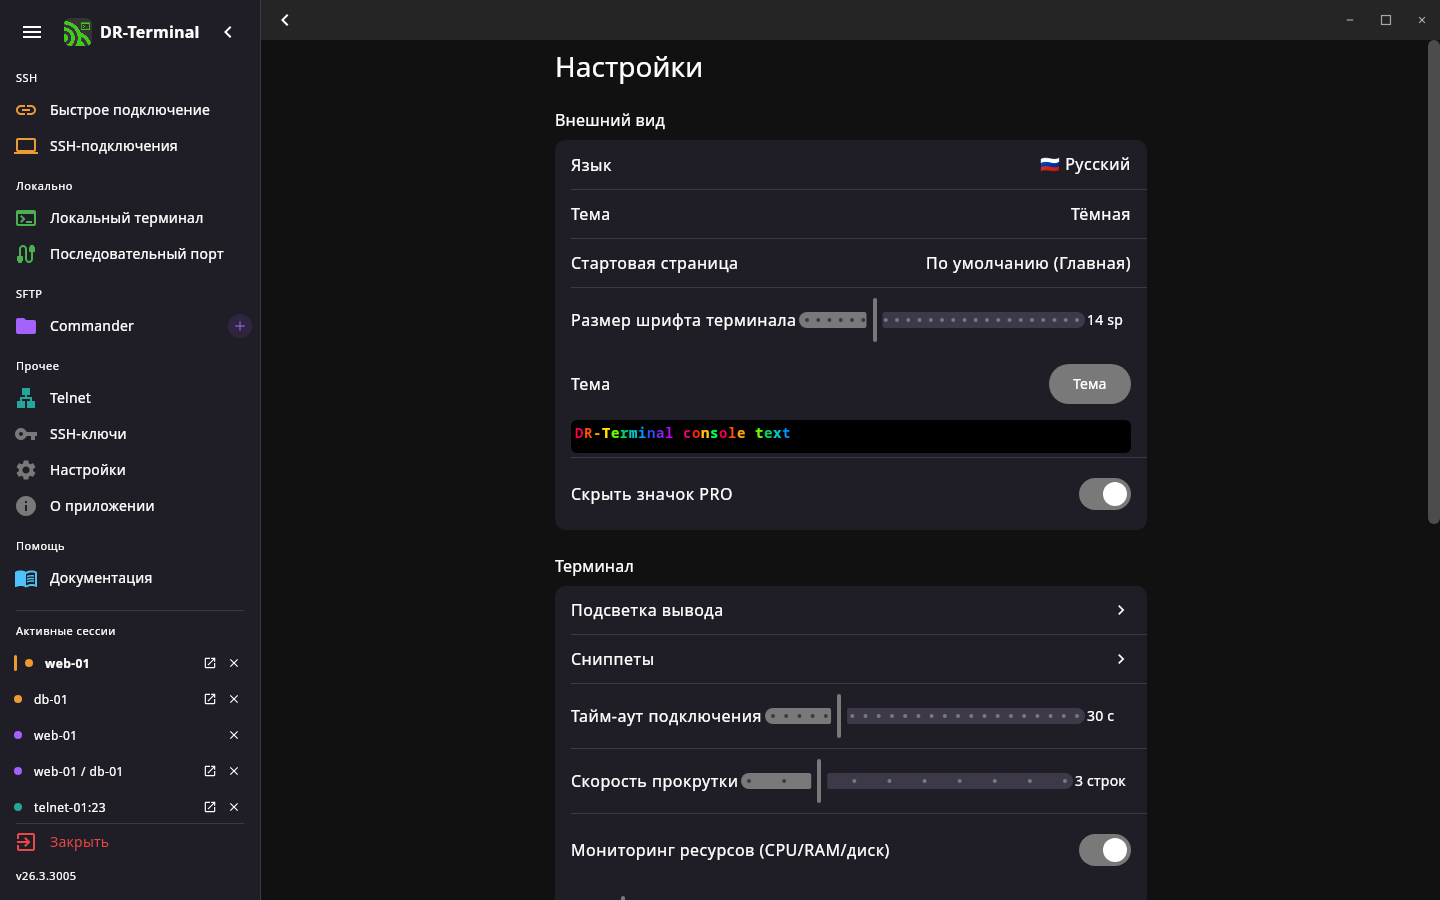
Task: Open Стартовая страница selector
Action: tap(850, 263)
